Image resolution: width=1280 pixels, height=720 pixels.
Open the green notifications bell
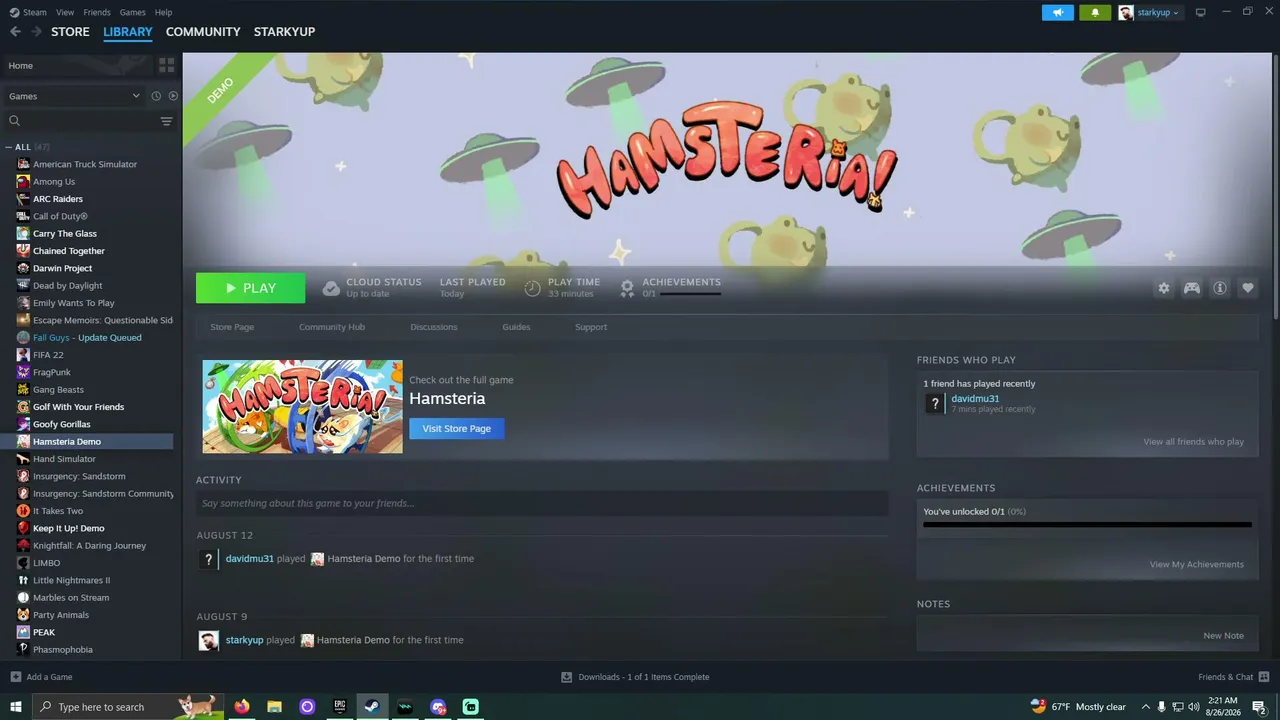point(1095,13)
